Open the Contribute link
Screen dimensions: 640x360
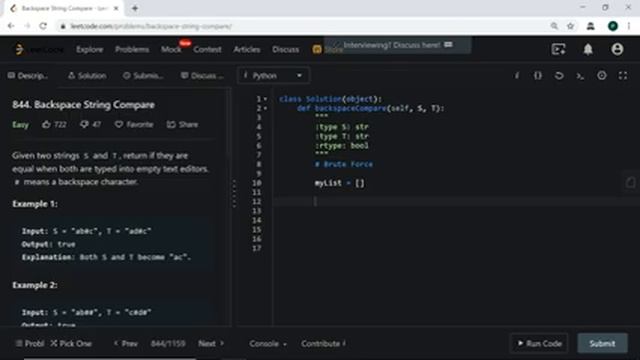pos(323,344)
